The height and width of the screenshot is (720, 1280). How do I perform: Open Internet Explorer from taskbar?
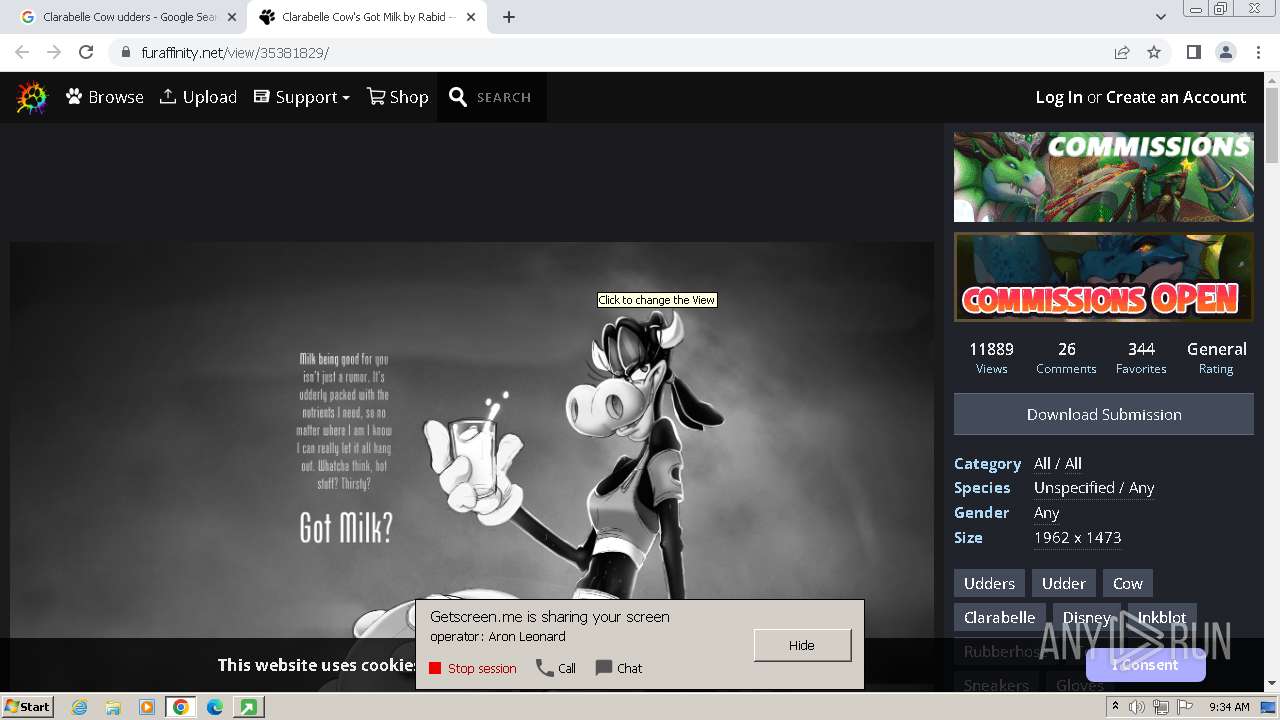[x=80, y=707]
